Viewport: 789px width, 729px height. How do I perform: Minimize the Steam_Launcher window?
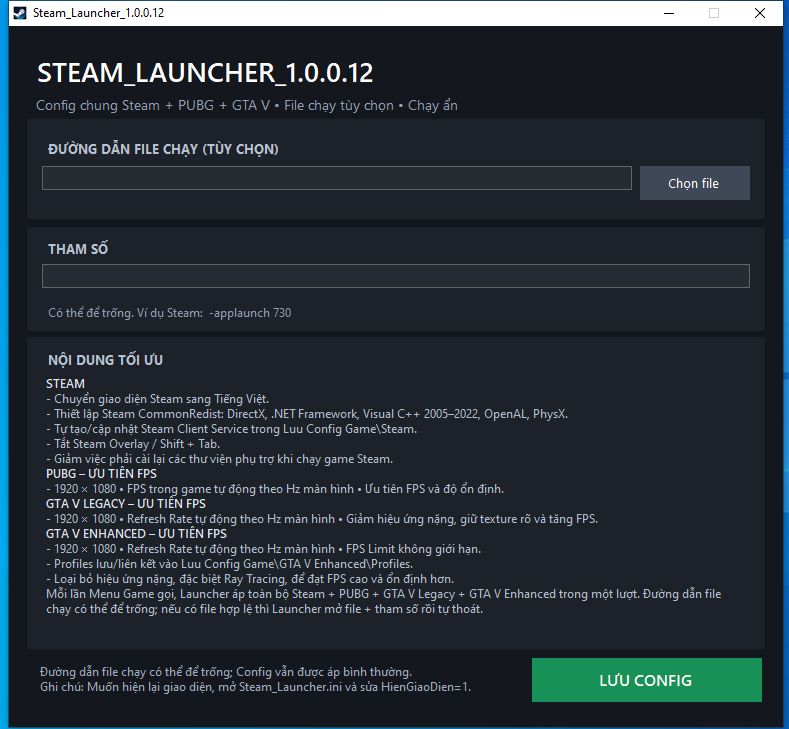coord(669,13)
